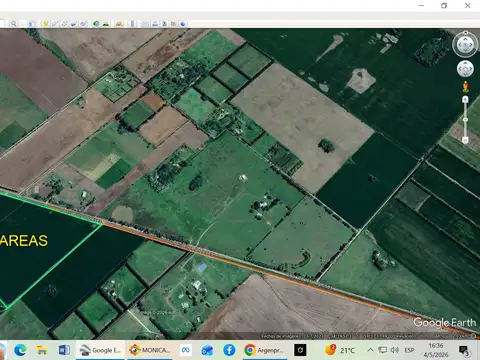Look up with the top joystick arrow

coord(465,39)
